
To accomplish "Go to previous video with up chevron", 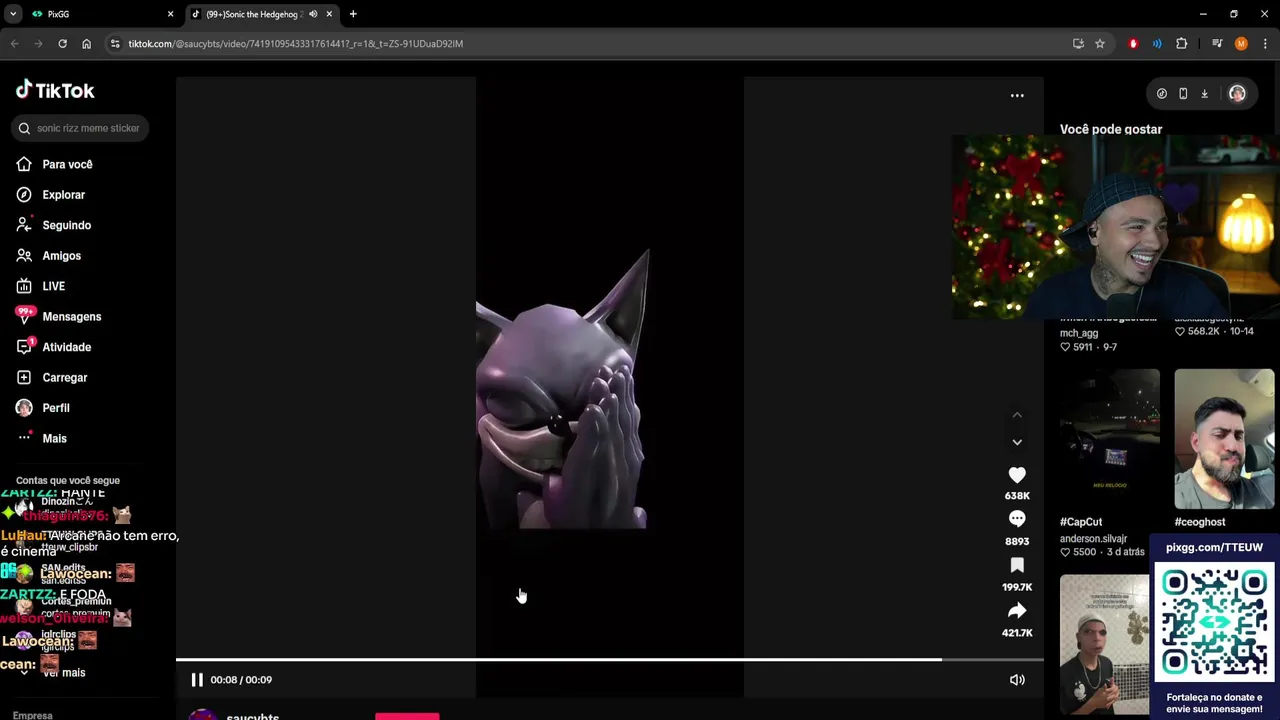I will (1017, 415).
